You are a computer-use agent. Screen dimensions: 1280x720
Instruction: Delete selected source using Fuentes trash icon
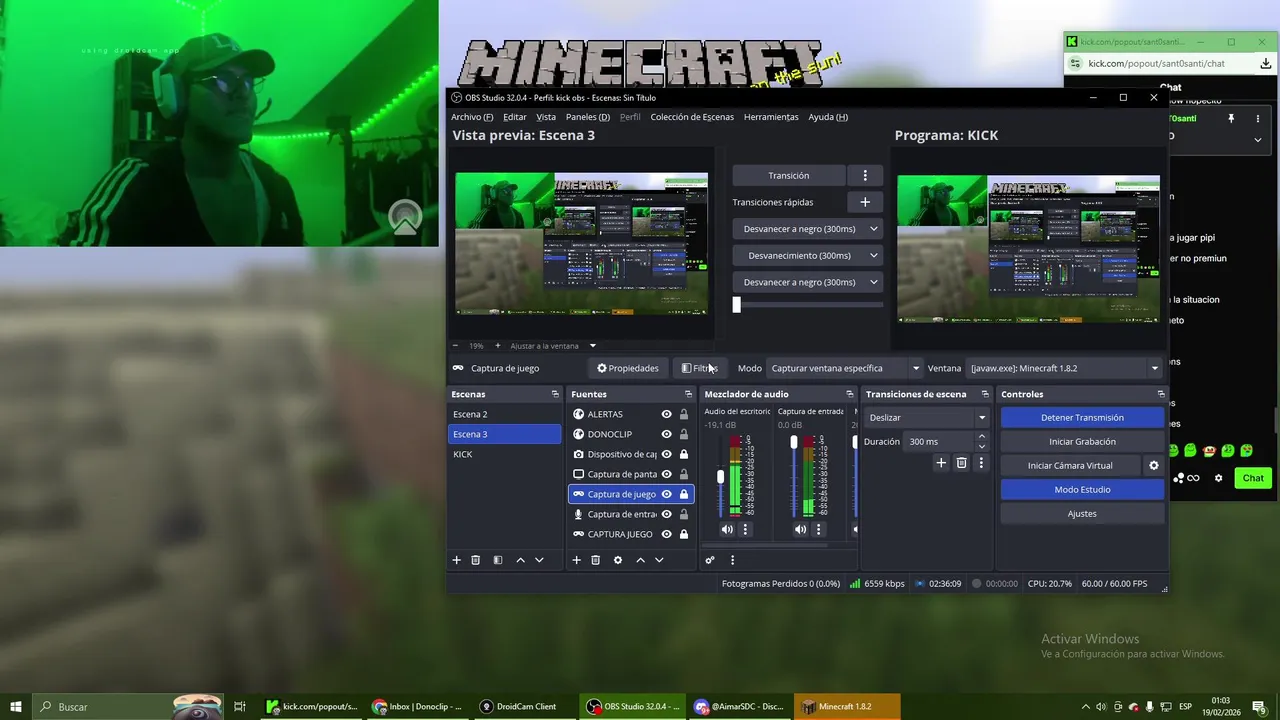595,560
